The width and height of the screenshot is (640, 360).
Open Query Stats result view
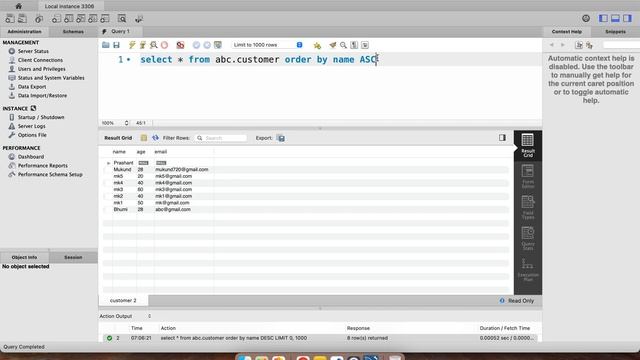point(528,238)
